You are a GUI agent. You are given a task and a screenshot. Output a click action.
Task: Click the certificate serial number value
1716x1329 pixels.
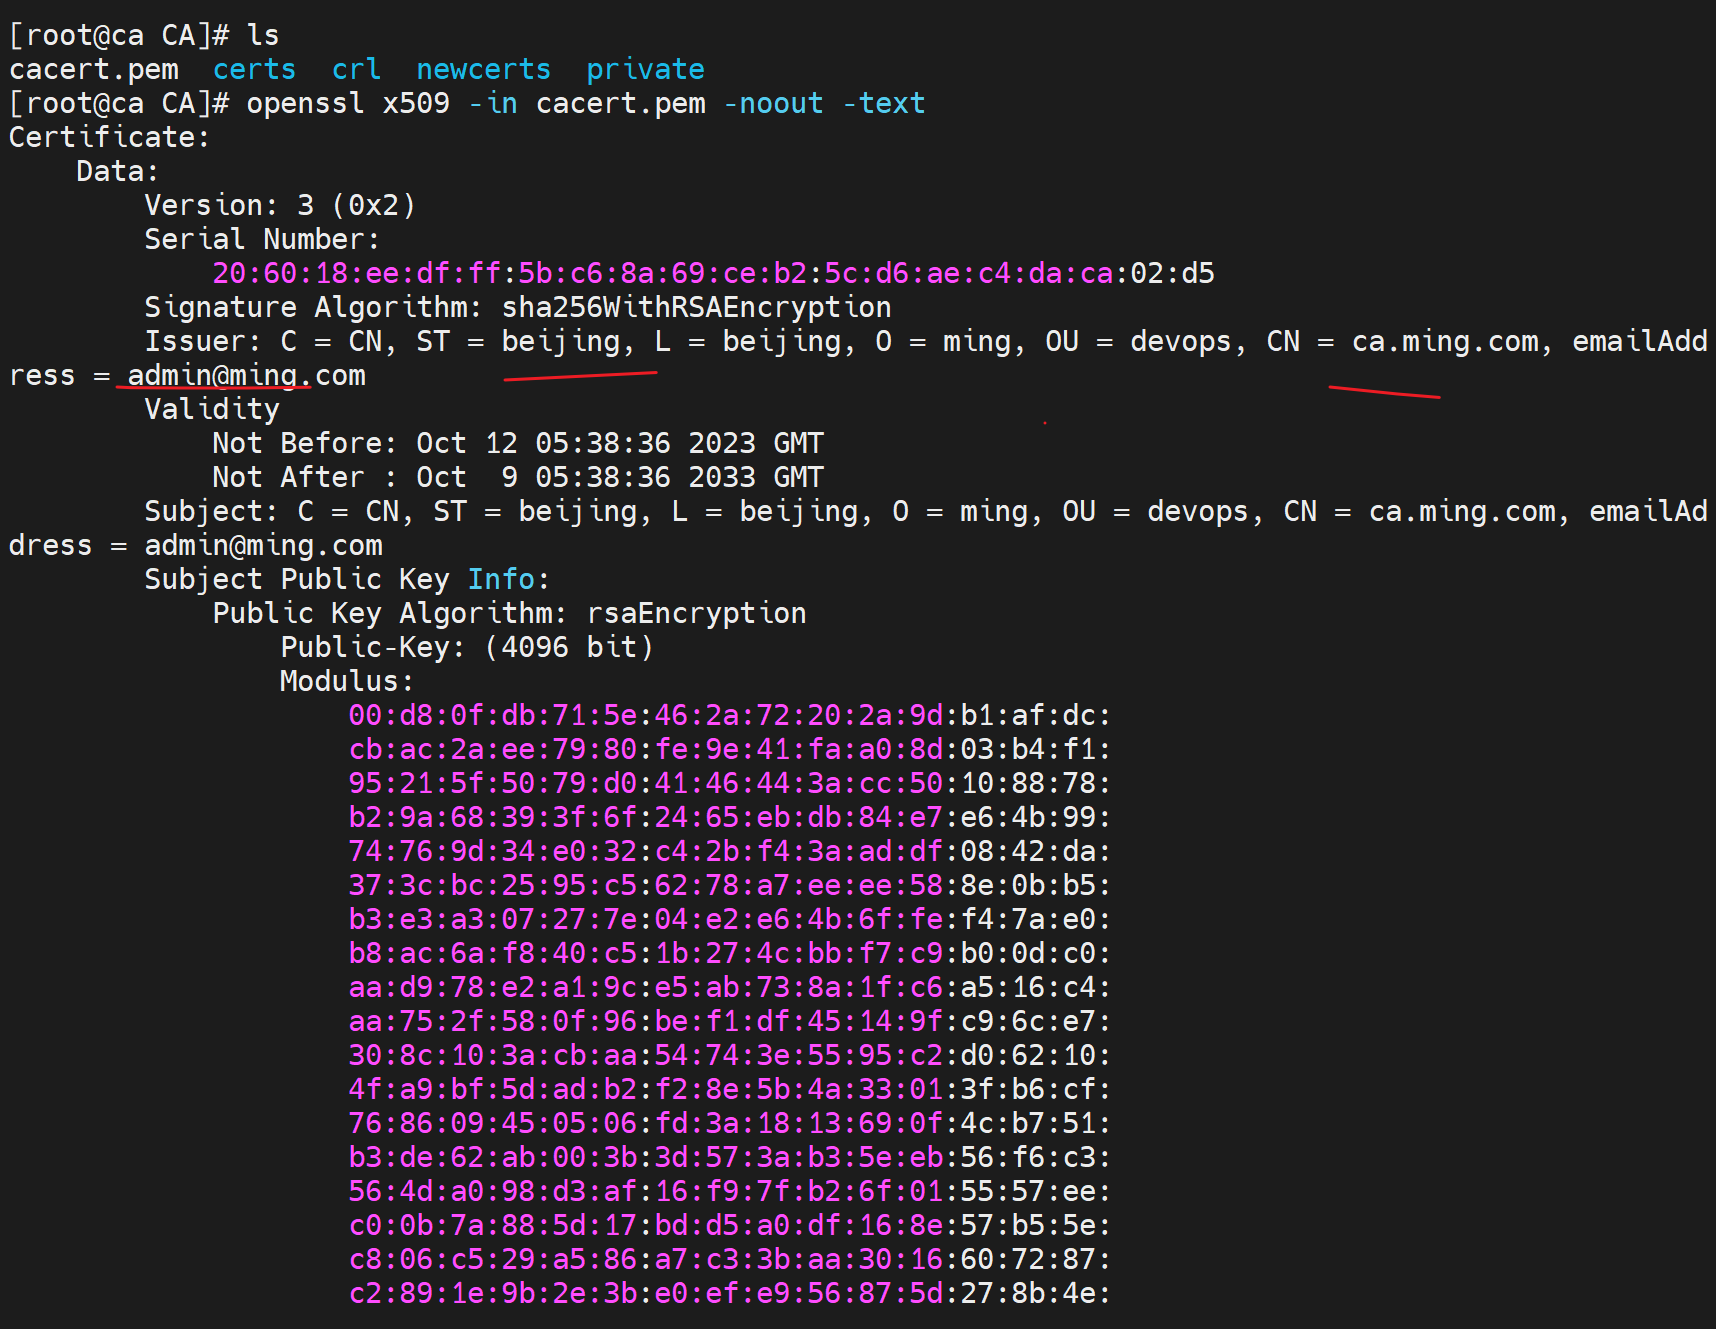(713, 274)
